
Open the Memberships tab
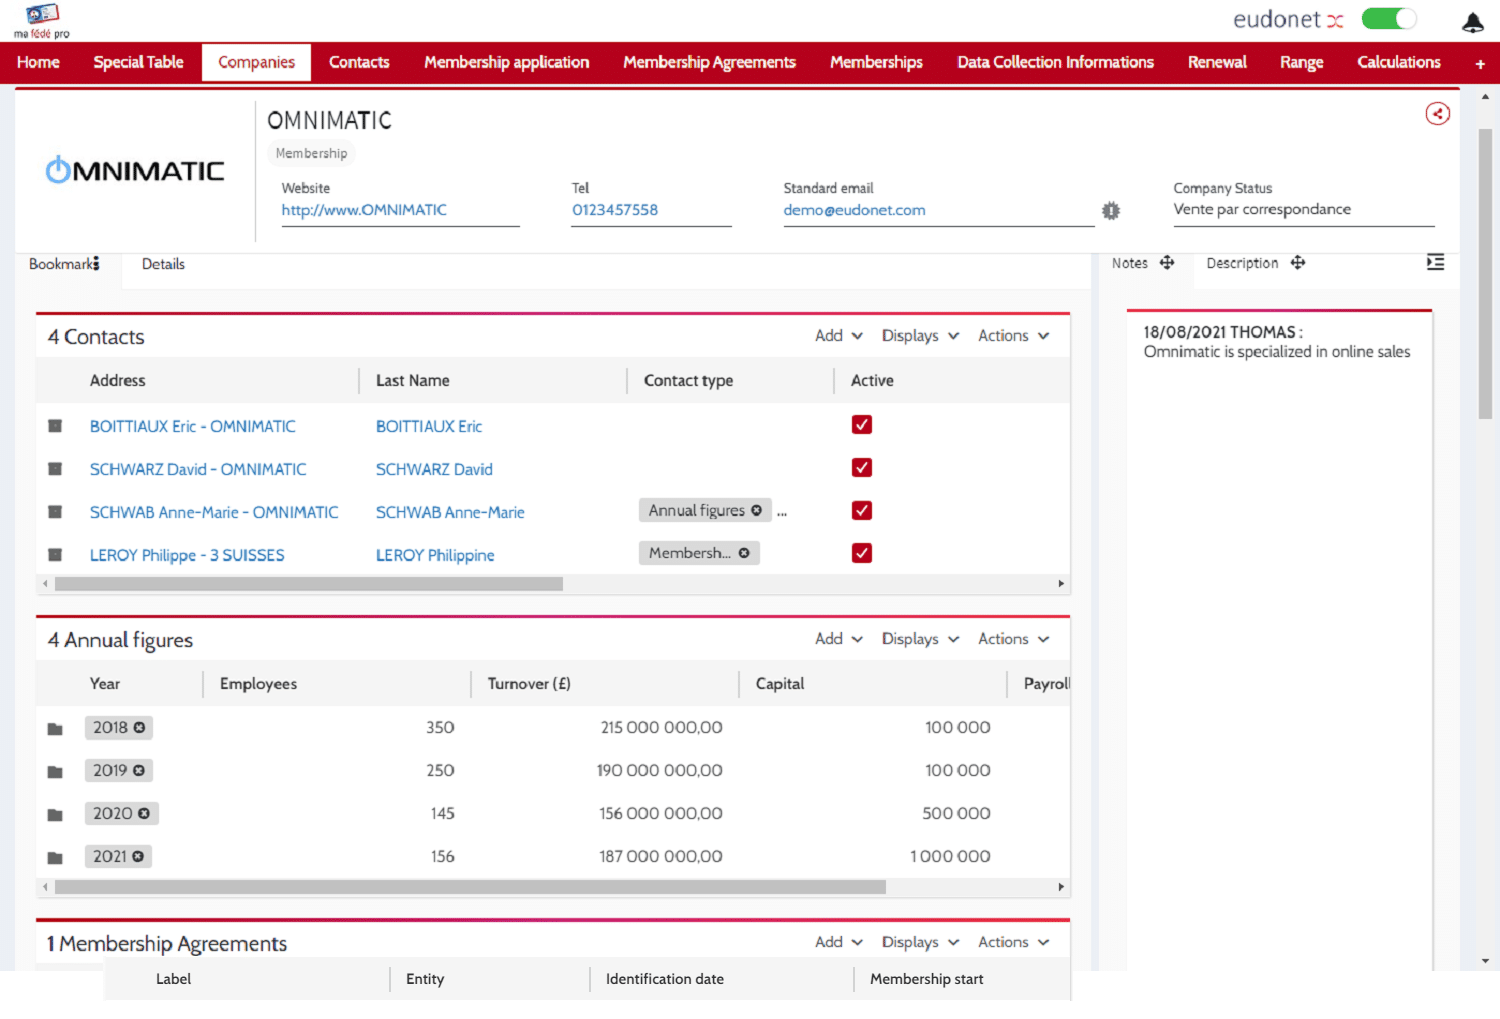coord(876,62)
